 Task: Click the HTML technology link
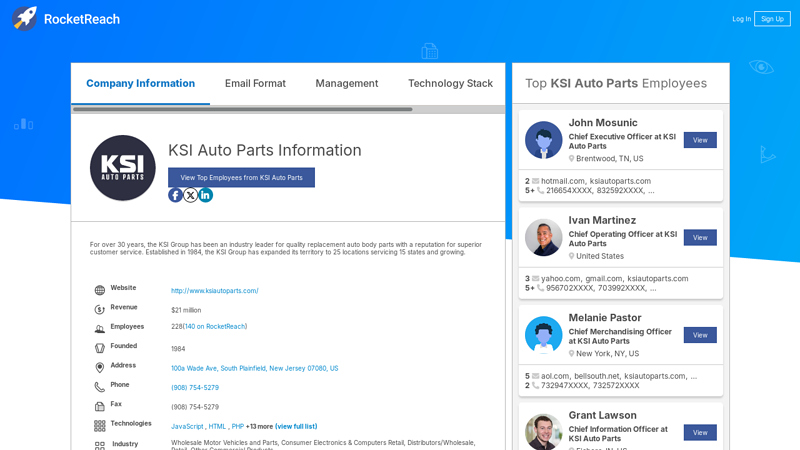click(217, 427)
